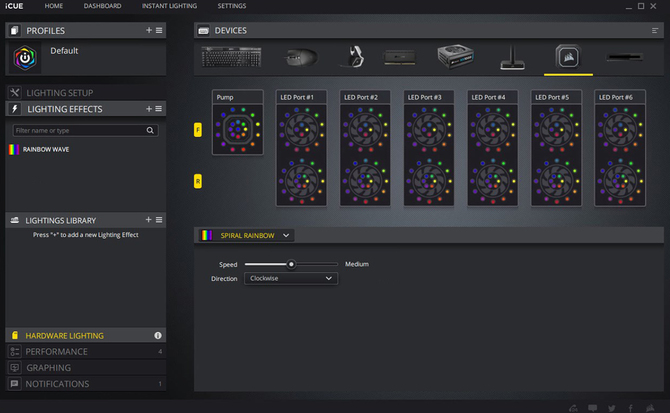Click the filter name or type field

click(x=85, y=130)
